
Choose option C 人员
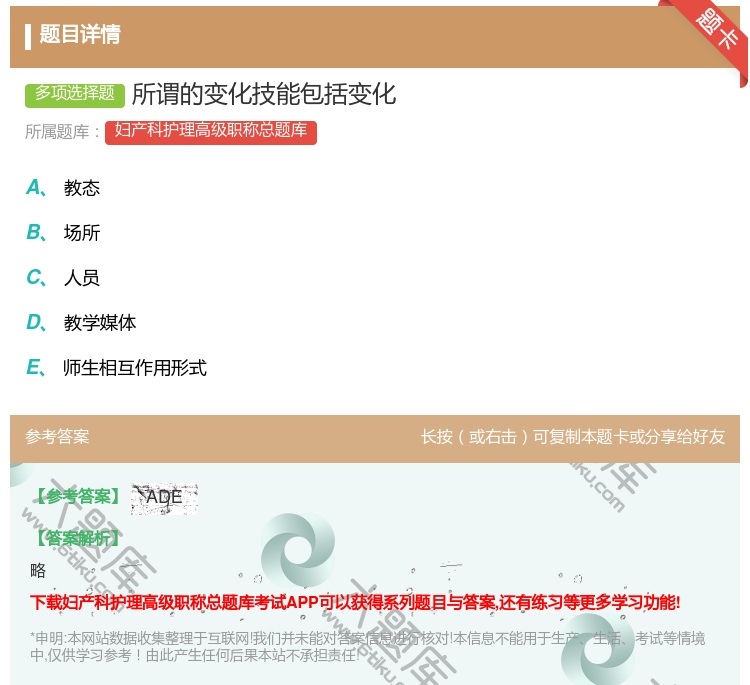point(63,278)
